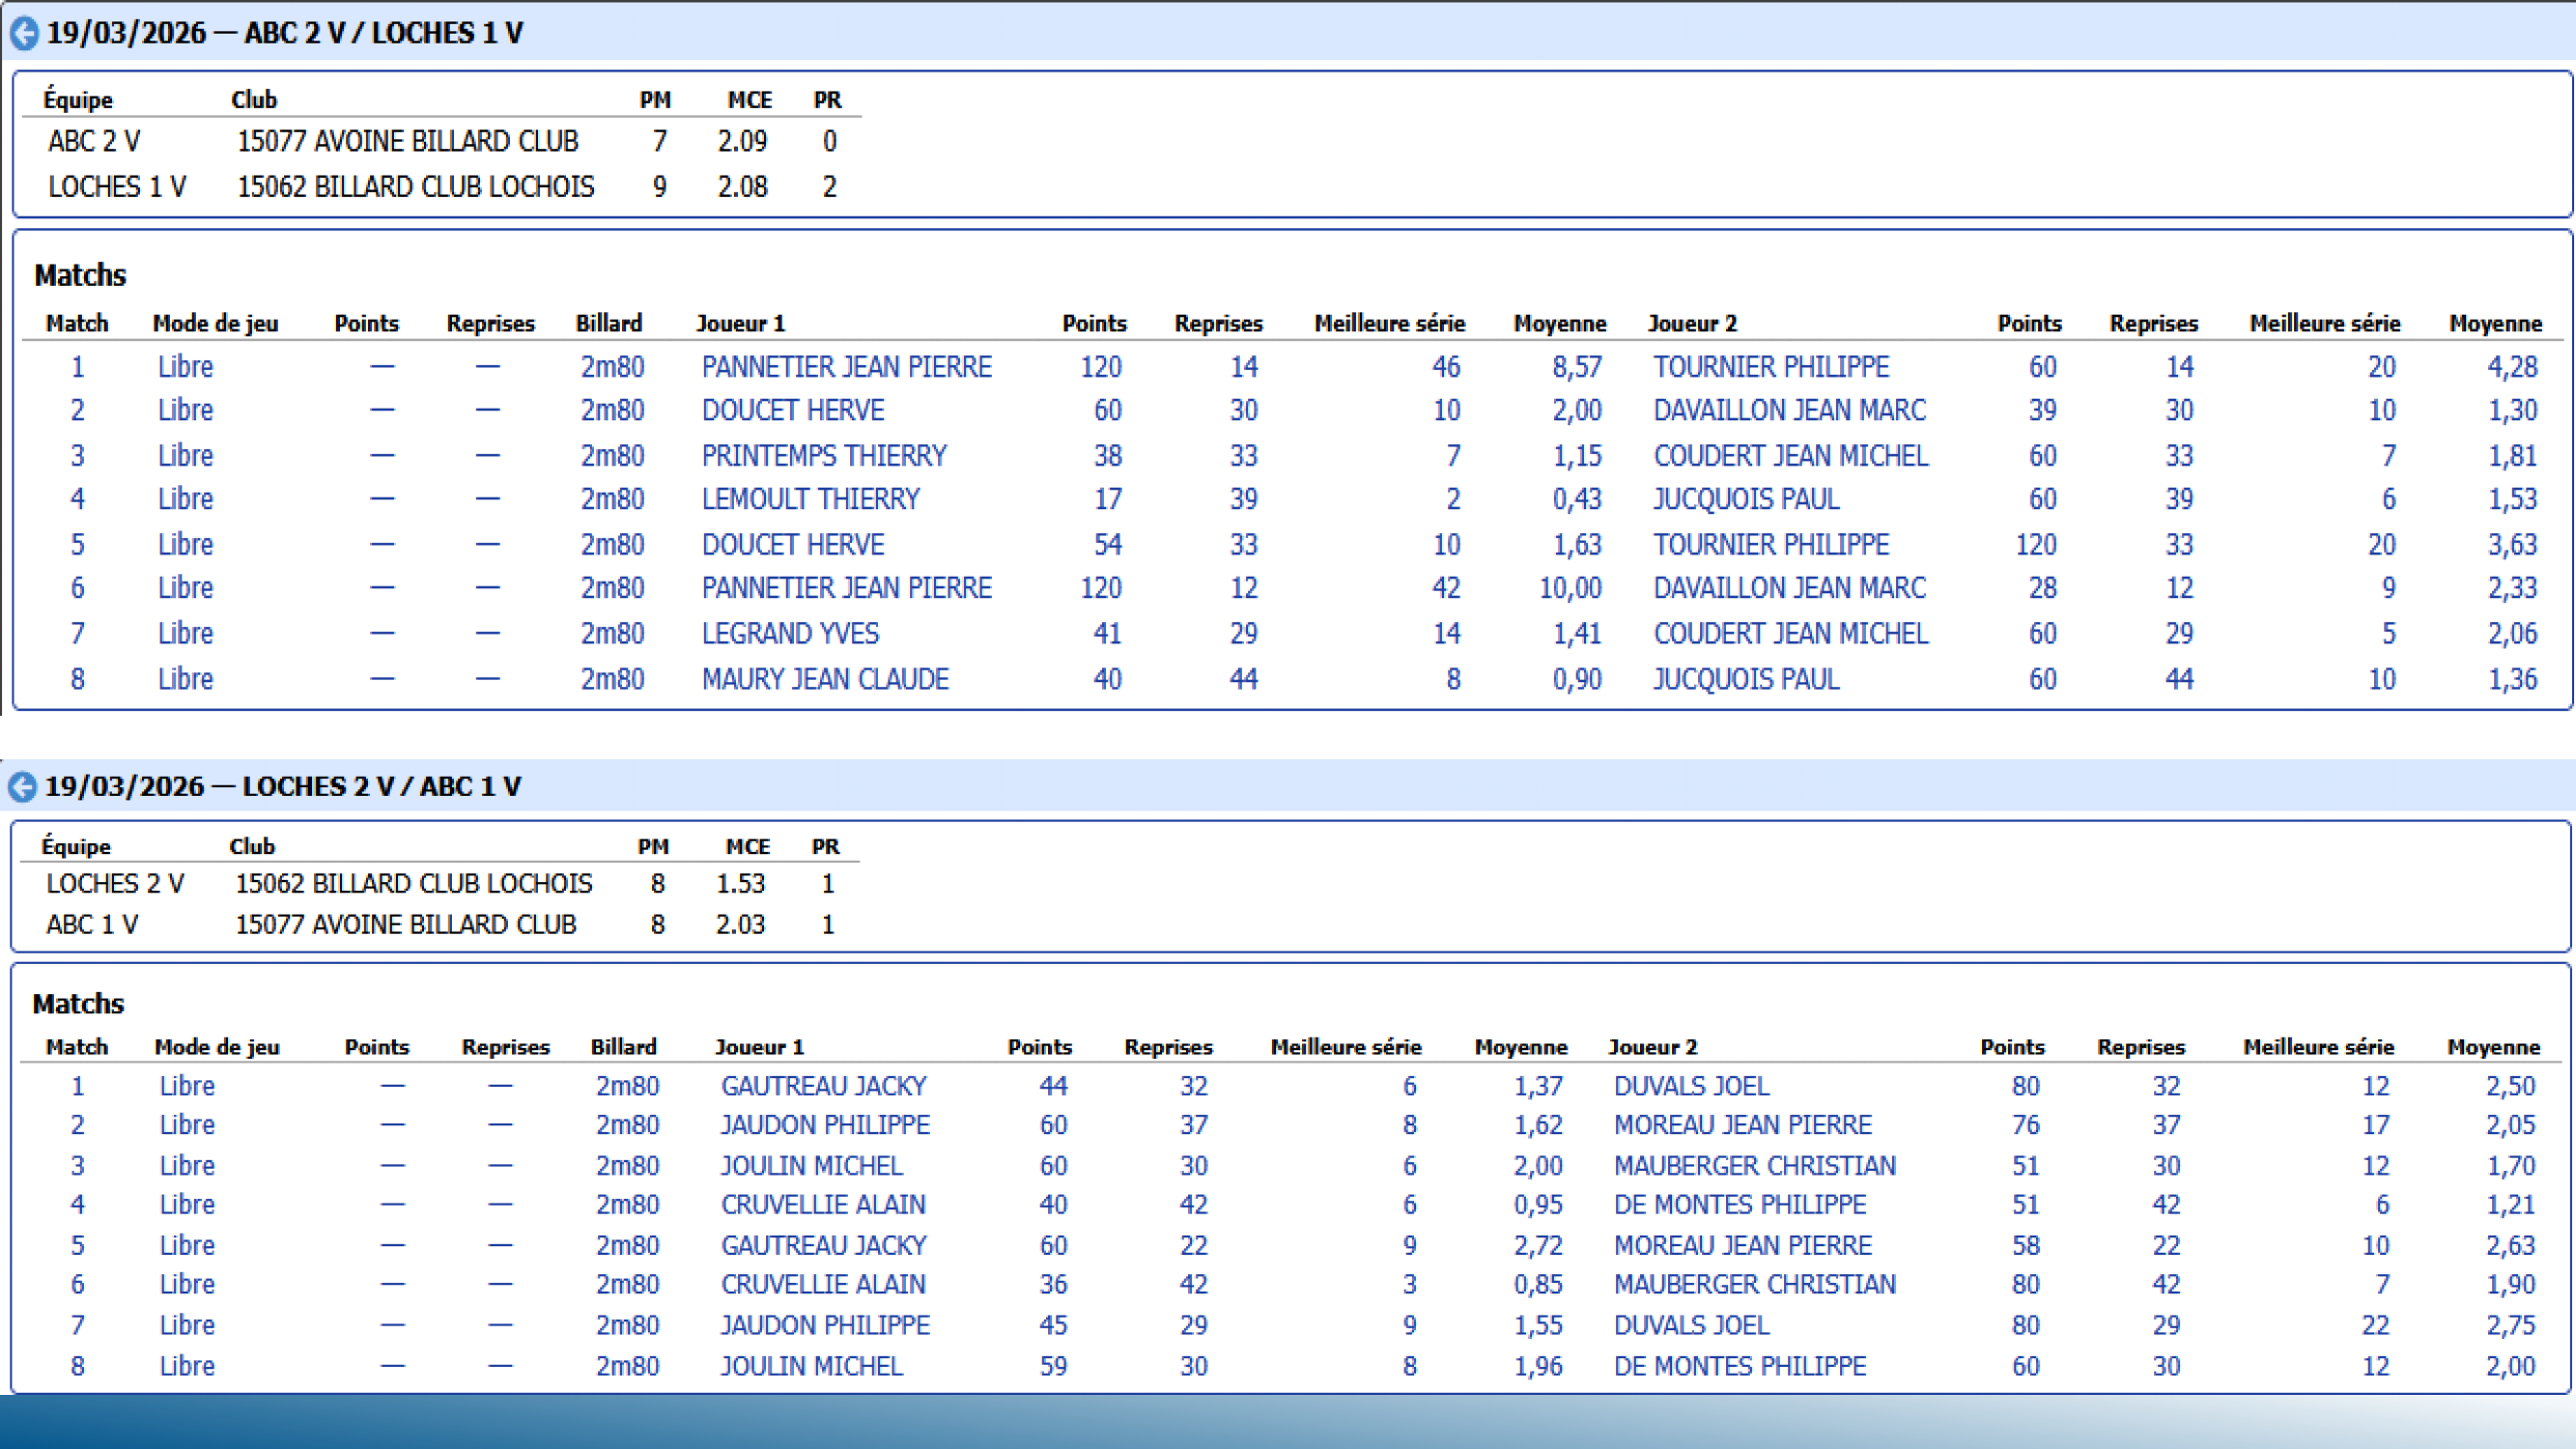Viewport: 2576px width, 1449px height.
Task: Click the Joueur 1 header in first table
Action: coord(740,324)
